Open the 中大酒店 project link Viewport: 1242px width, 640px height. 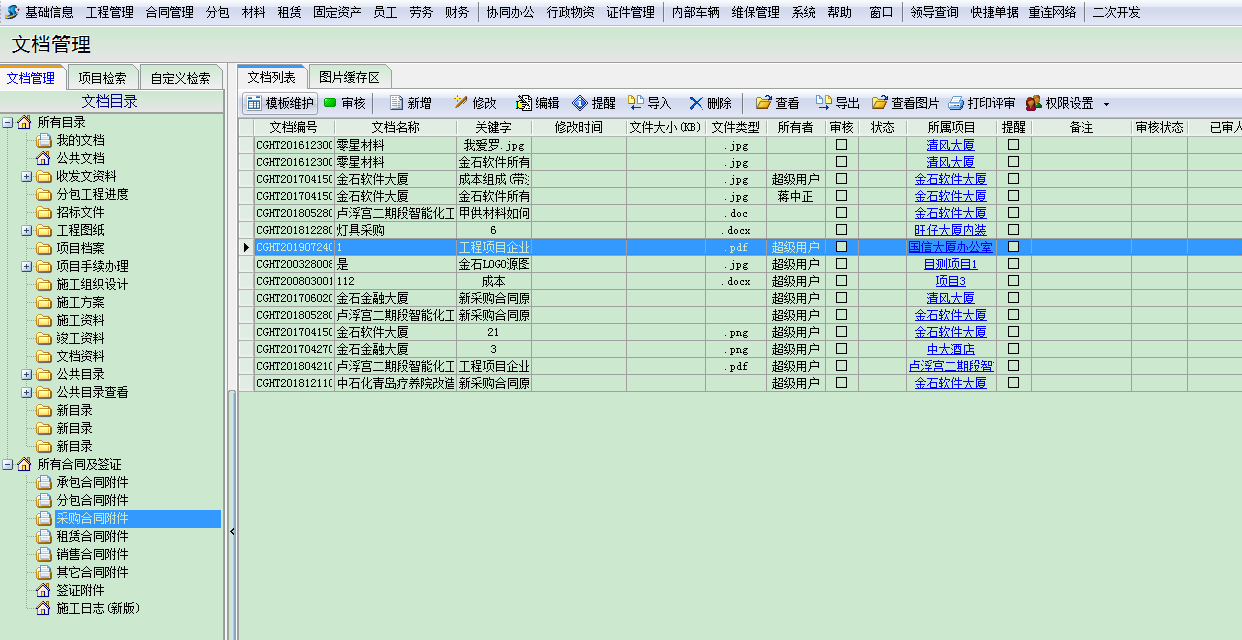(950, 348)
